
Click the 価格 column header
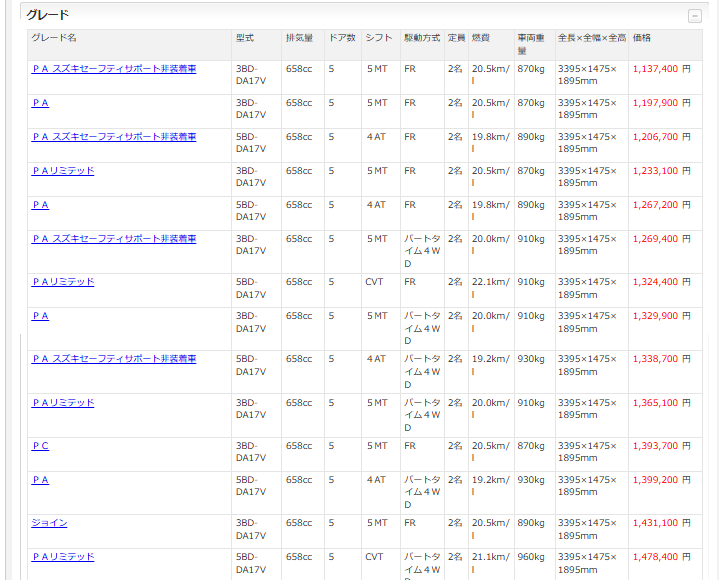(642, 38)
